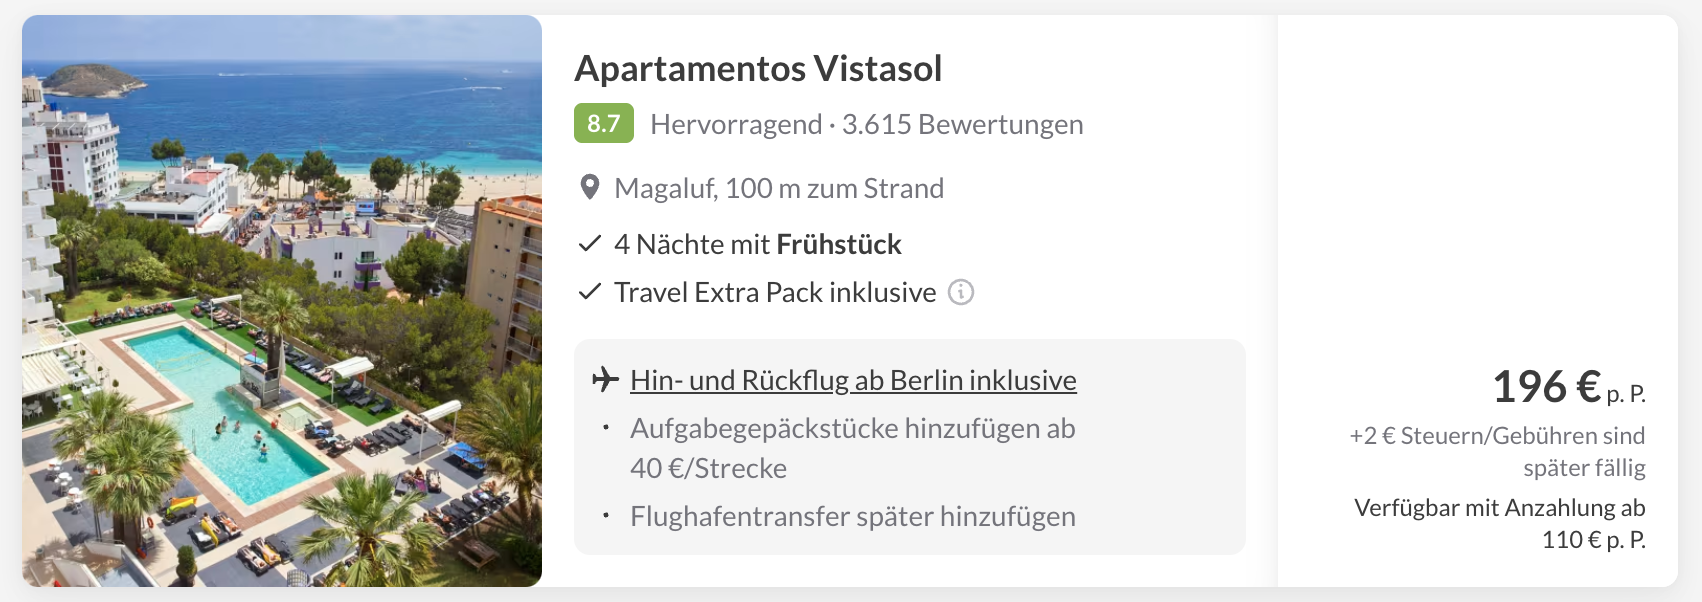
Task: Click Flughafentransfer später hinzufügen text
Action: 853,516
